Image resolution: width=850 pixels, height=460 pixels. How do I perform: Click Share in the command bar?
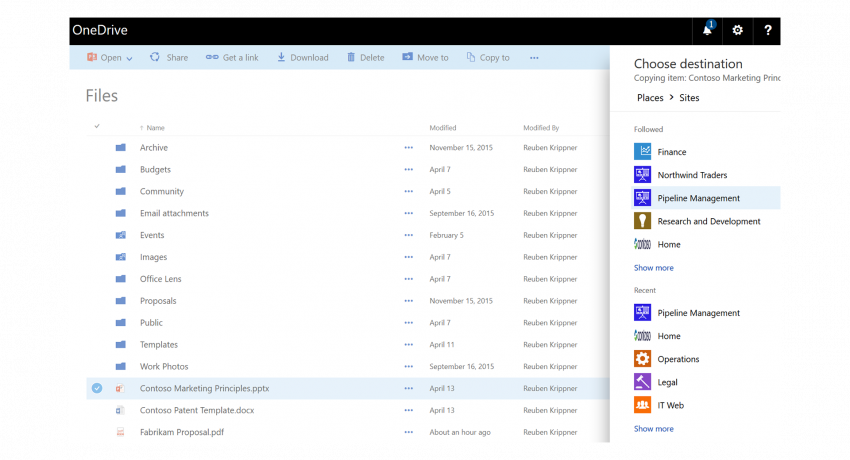coord(169,57)
